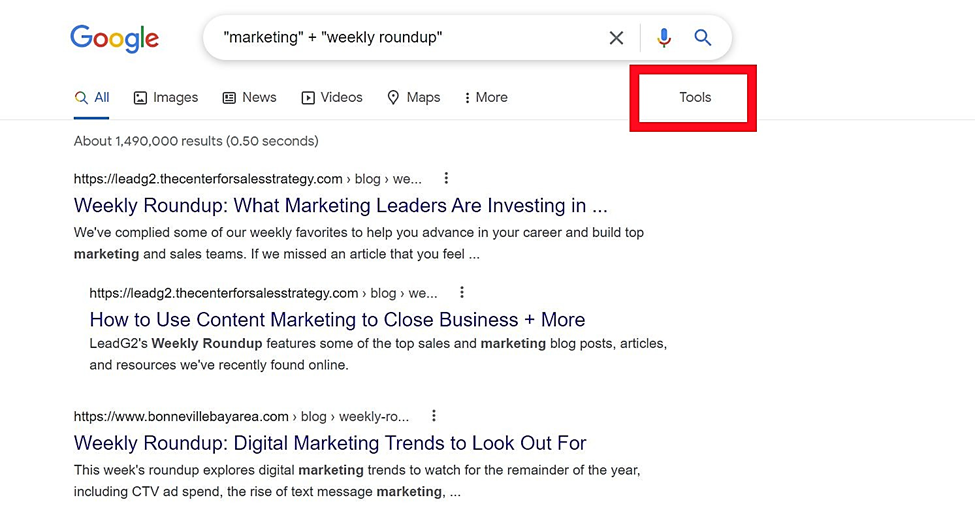The height and width of the screenshot is (517, 975).
Task: Open the Videos results tab
Action: [x=332, y=98]
